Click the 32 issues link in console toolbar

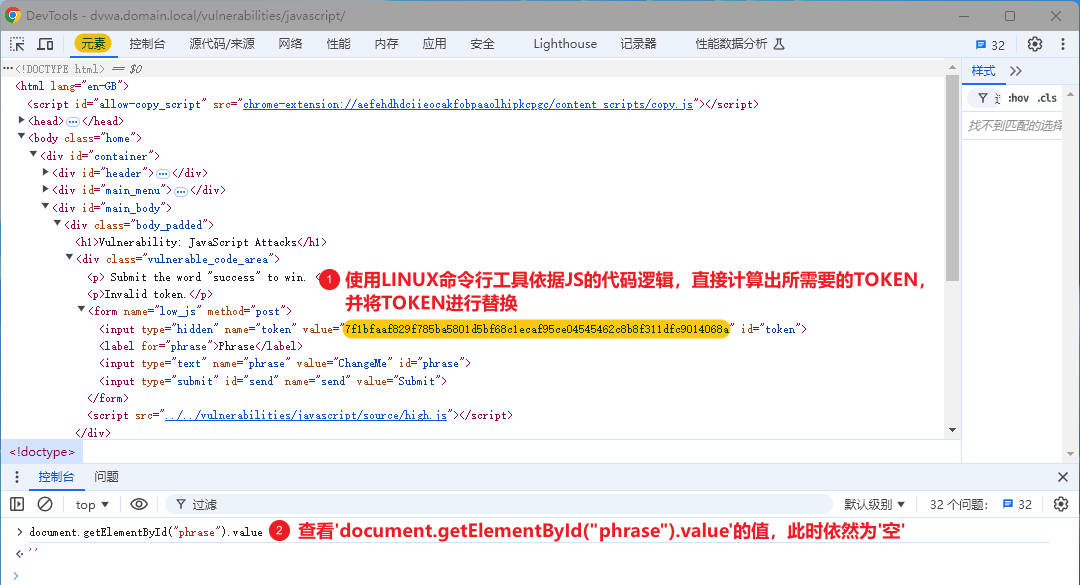coord(1017,504)
